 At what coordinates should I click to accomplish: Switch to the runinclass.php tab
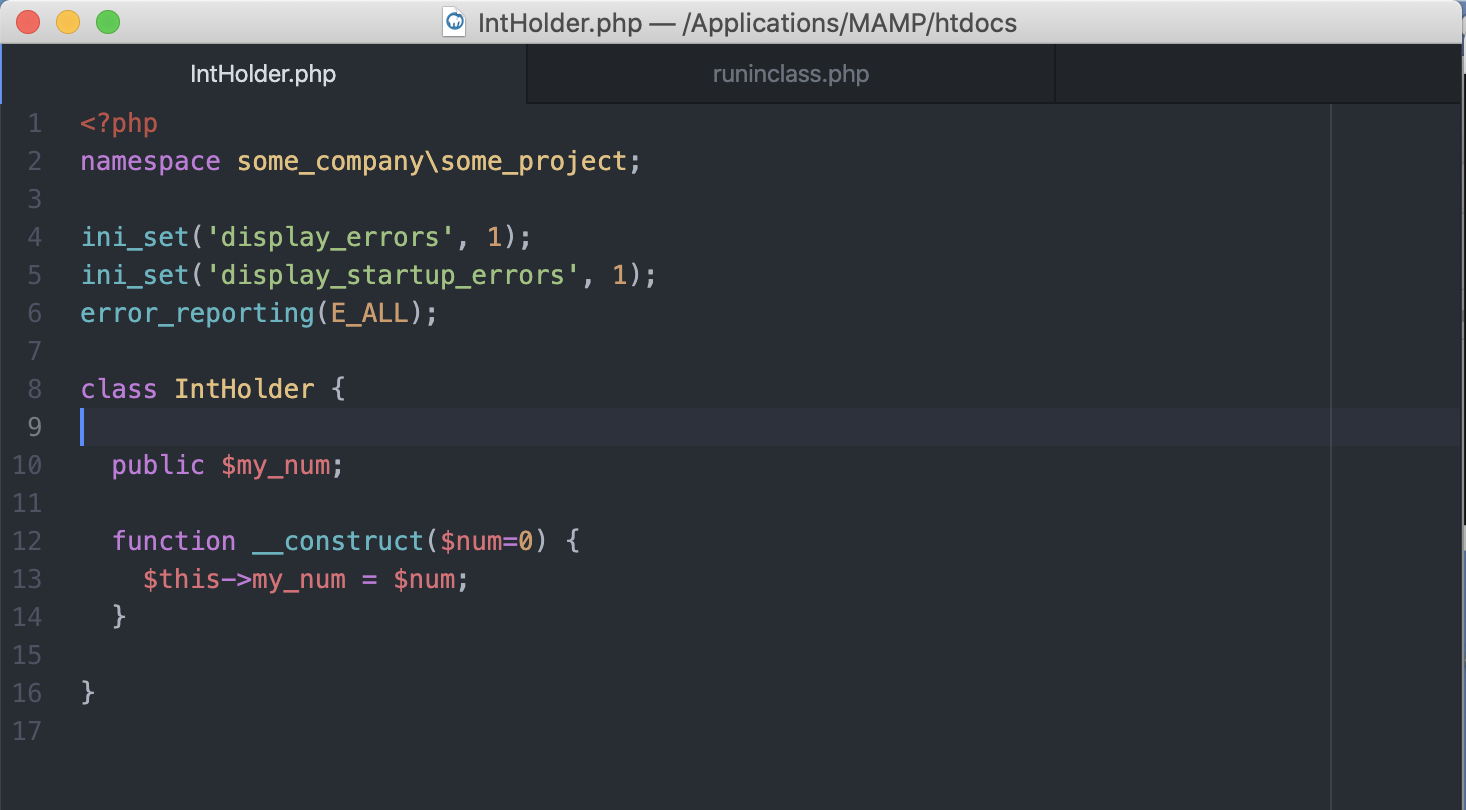(x=790, y=75)
